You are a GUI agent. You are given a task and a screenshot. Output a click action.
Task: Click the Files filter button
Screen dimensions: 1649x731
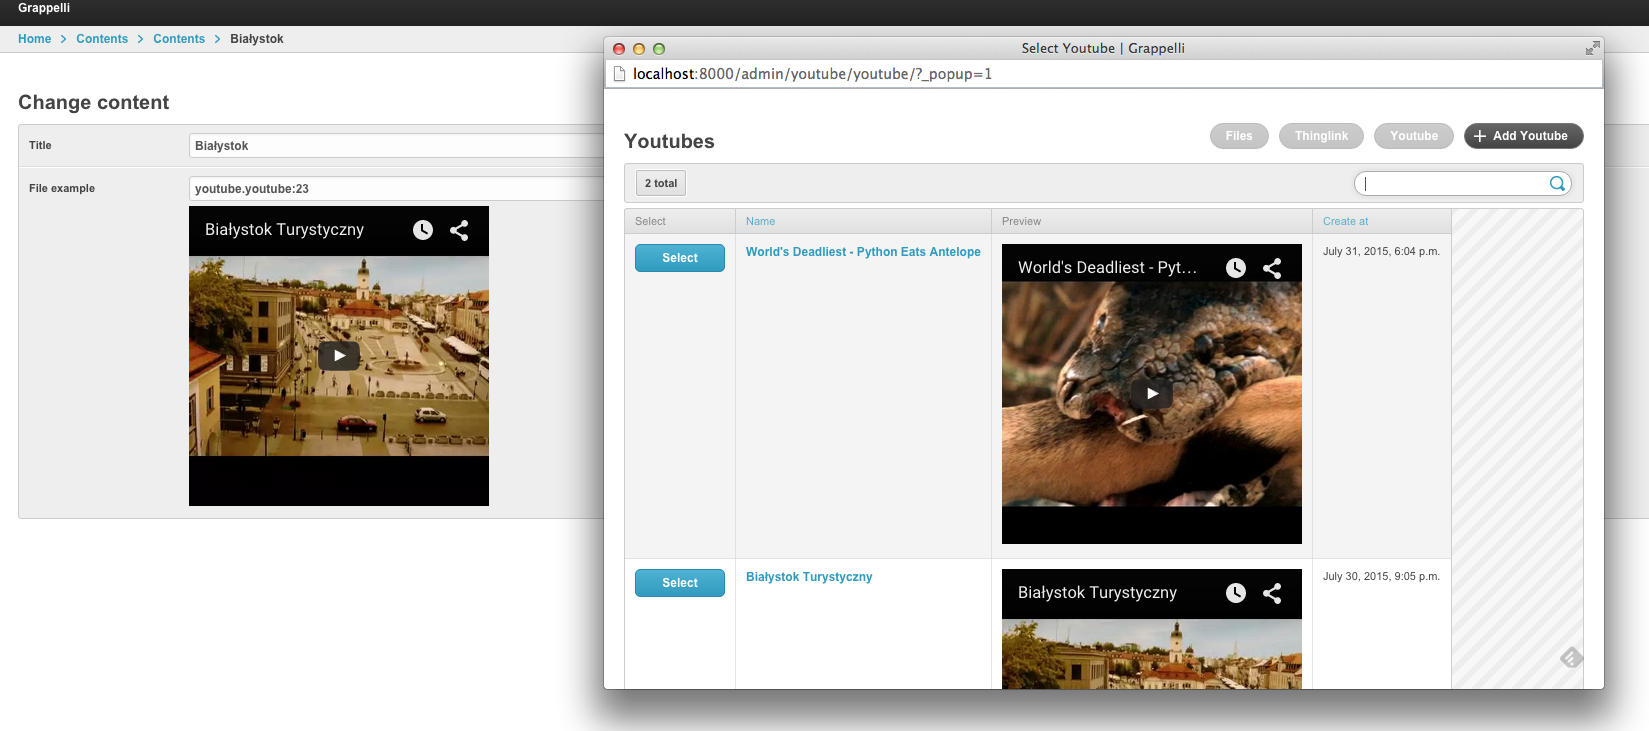(1239, 136)
